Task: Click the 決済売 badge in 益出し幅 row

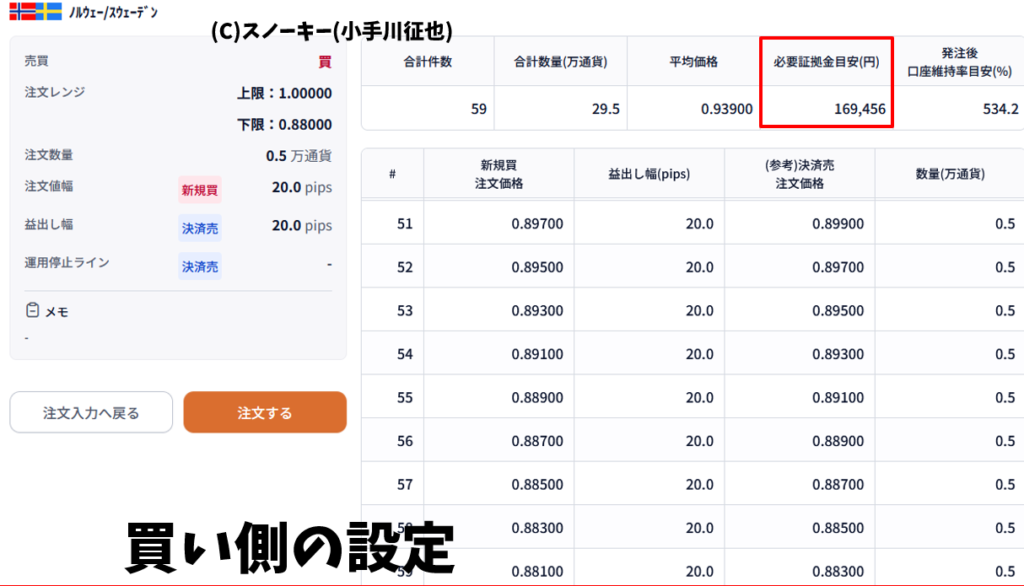Action: coord(199,228)
